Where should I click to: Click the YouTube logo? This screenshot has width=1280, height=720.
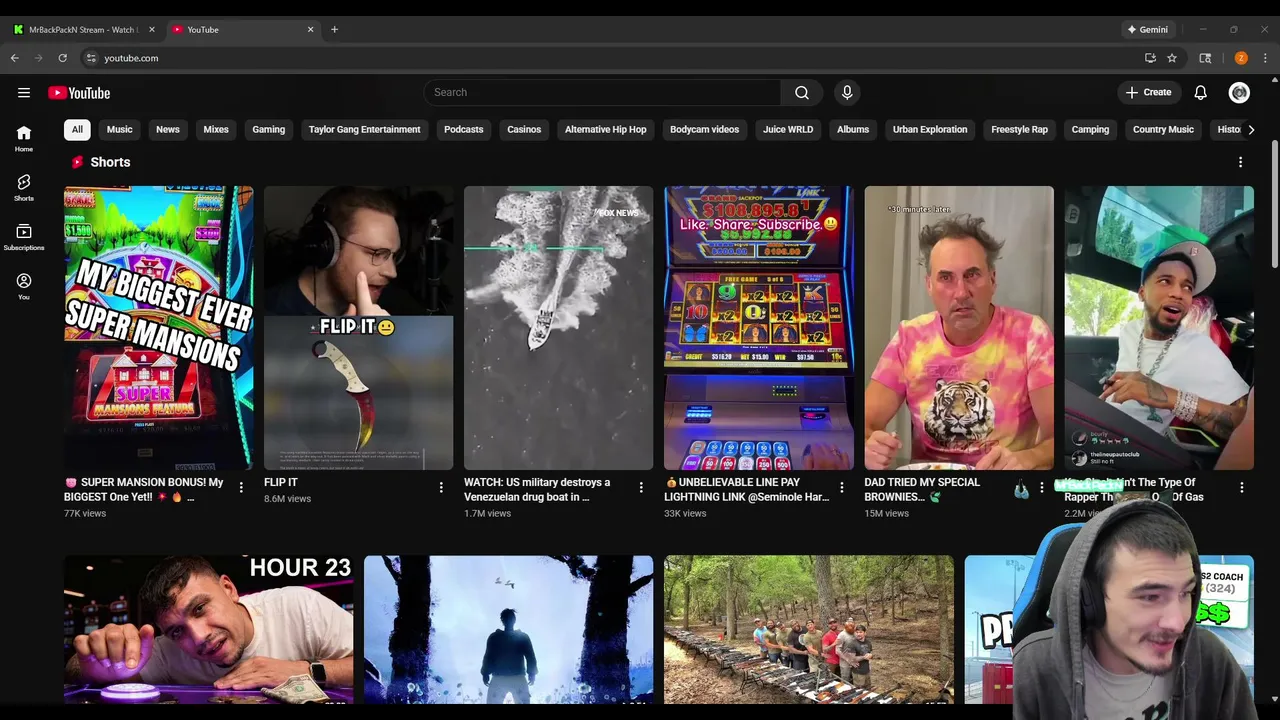pos(79,93)
